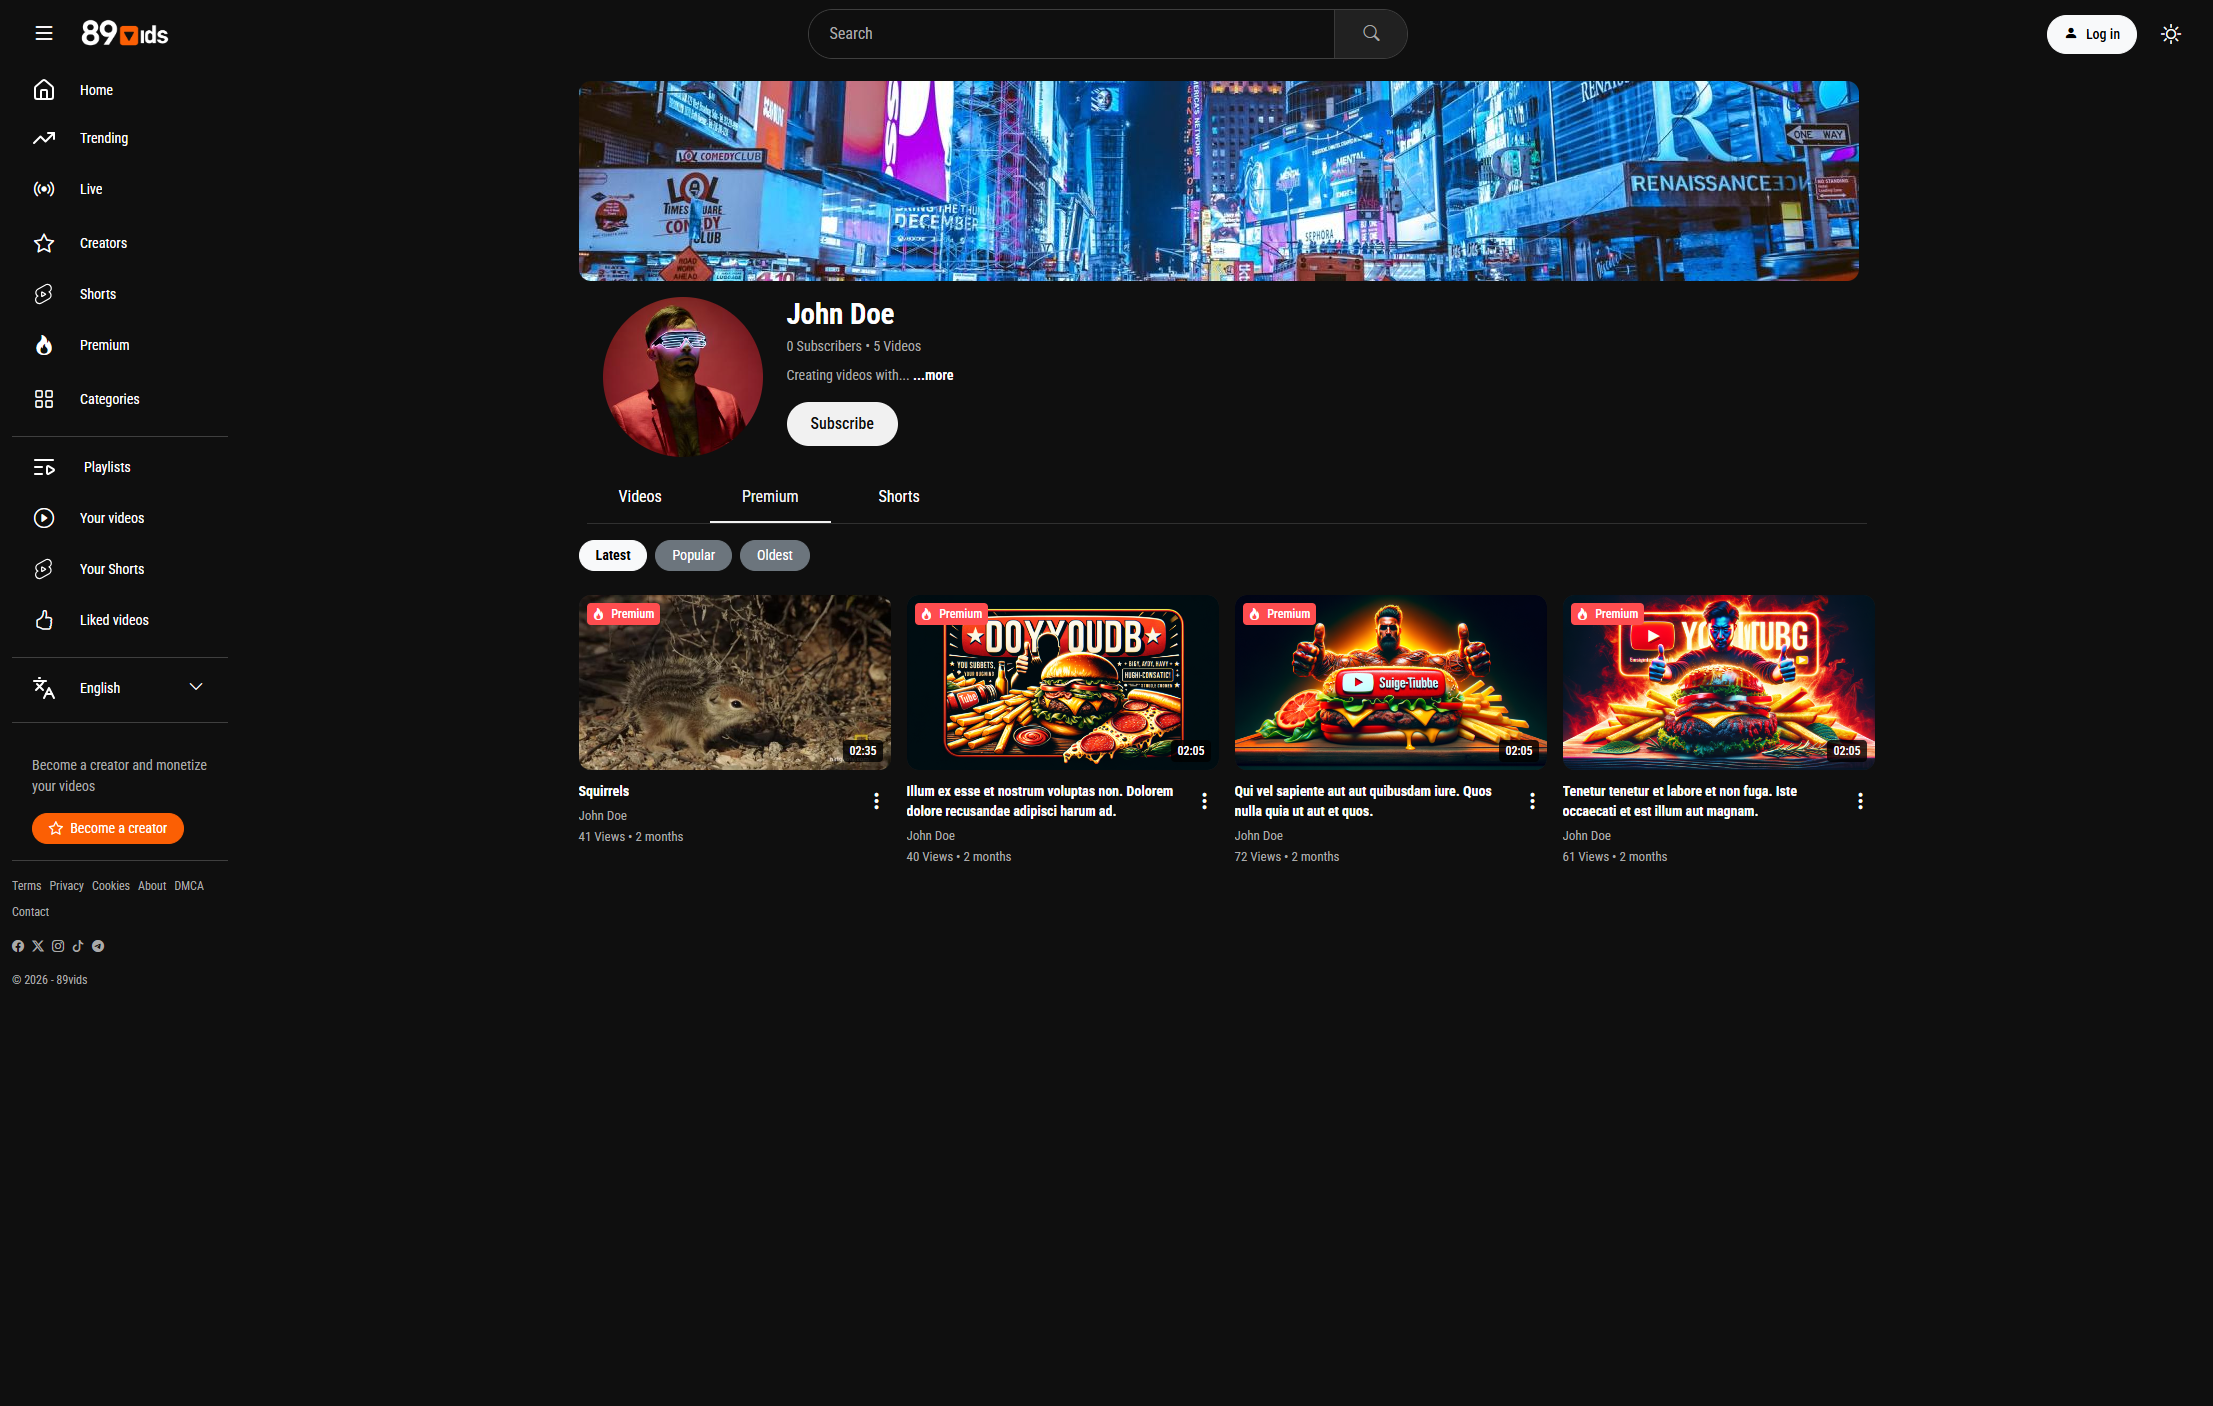Image resolution: width=2213 pixels, height=1406 pixels.
Task: Open the Categories grid icon
Action: click(44, 399)
